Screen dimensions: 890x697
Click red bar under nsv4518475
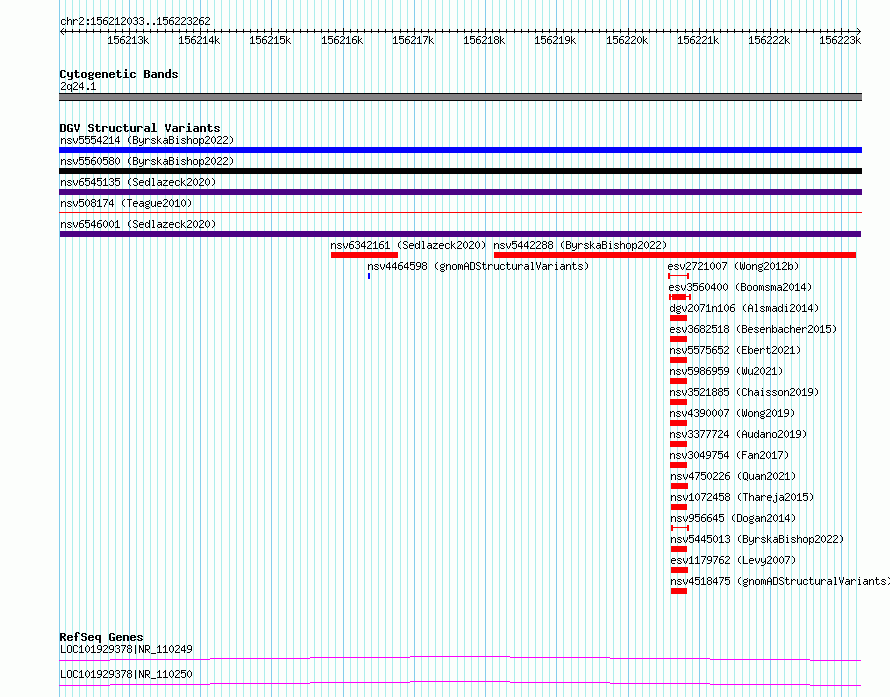[679, 591]
